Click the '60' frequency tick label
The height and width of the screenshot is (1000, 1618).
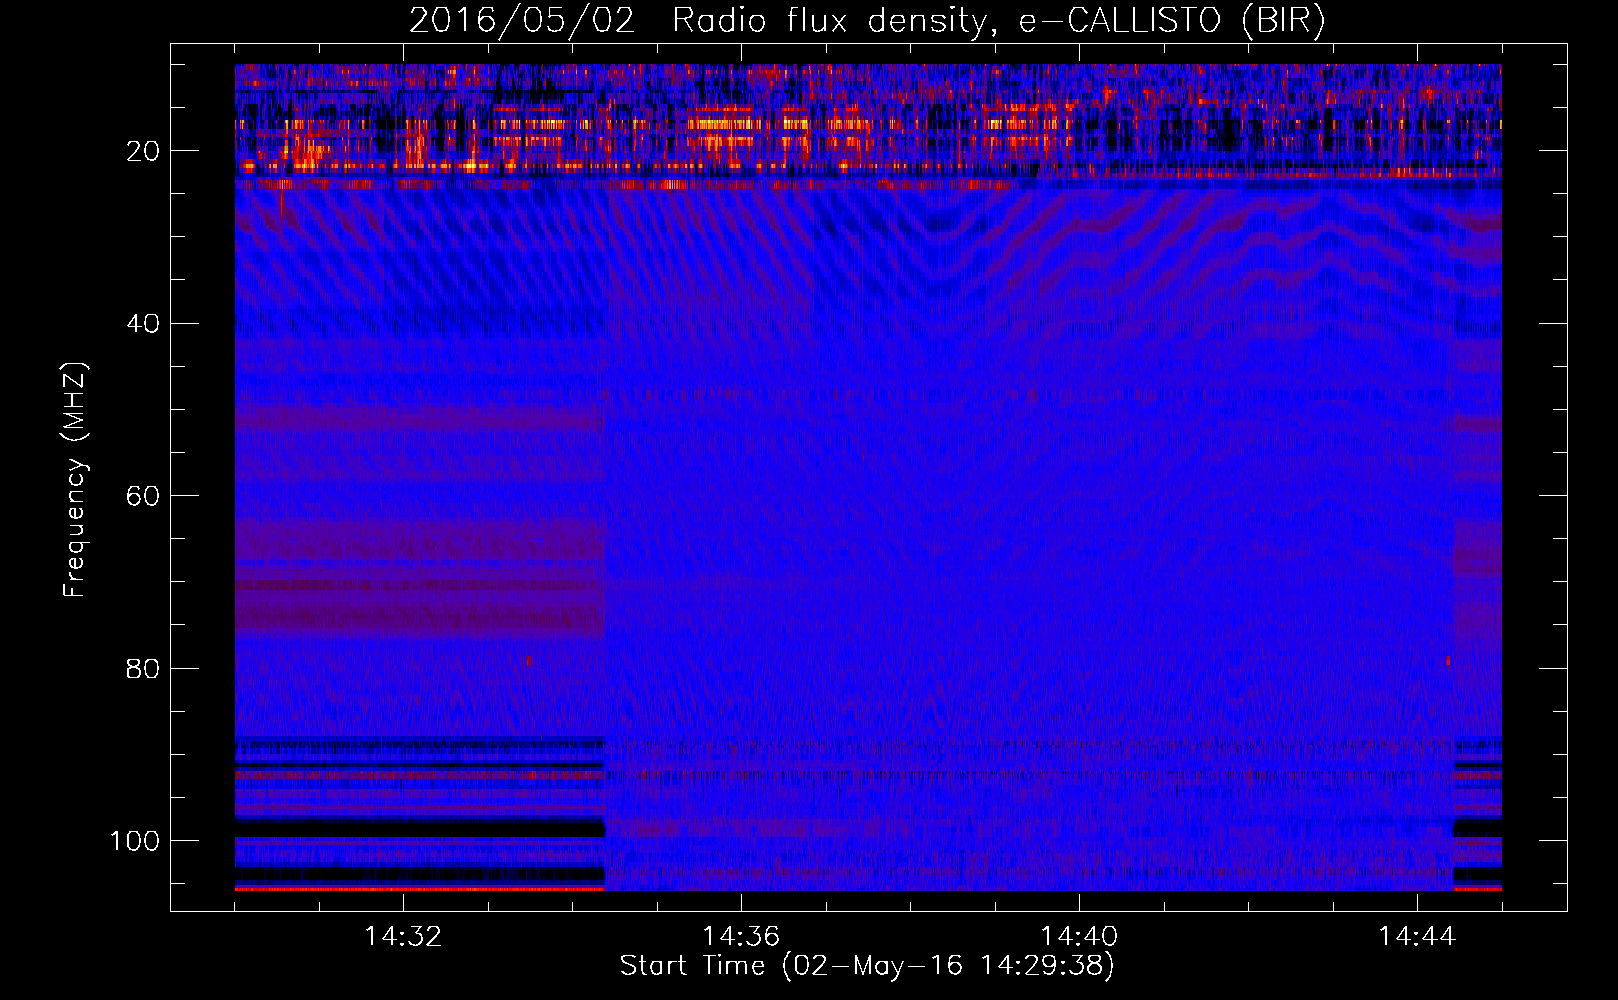[x=143, y=496]
